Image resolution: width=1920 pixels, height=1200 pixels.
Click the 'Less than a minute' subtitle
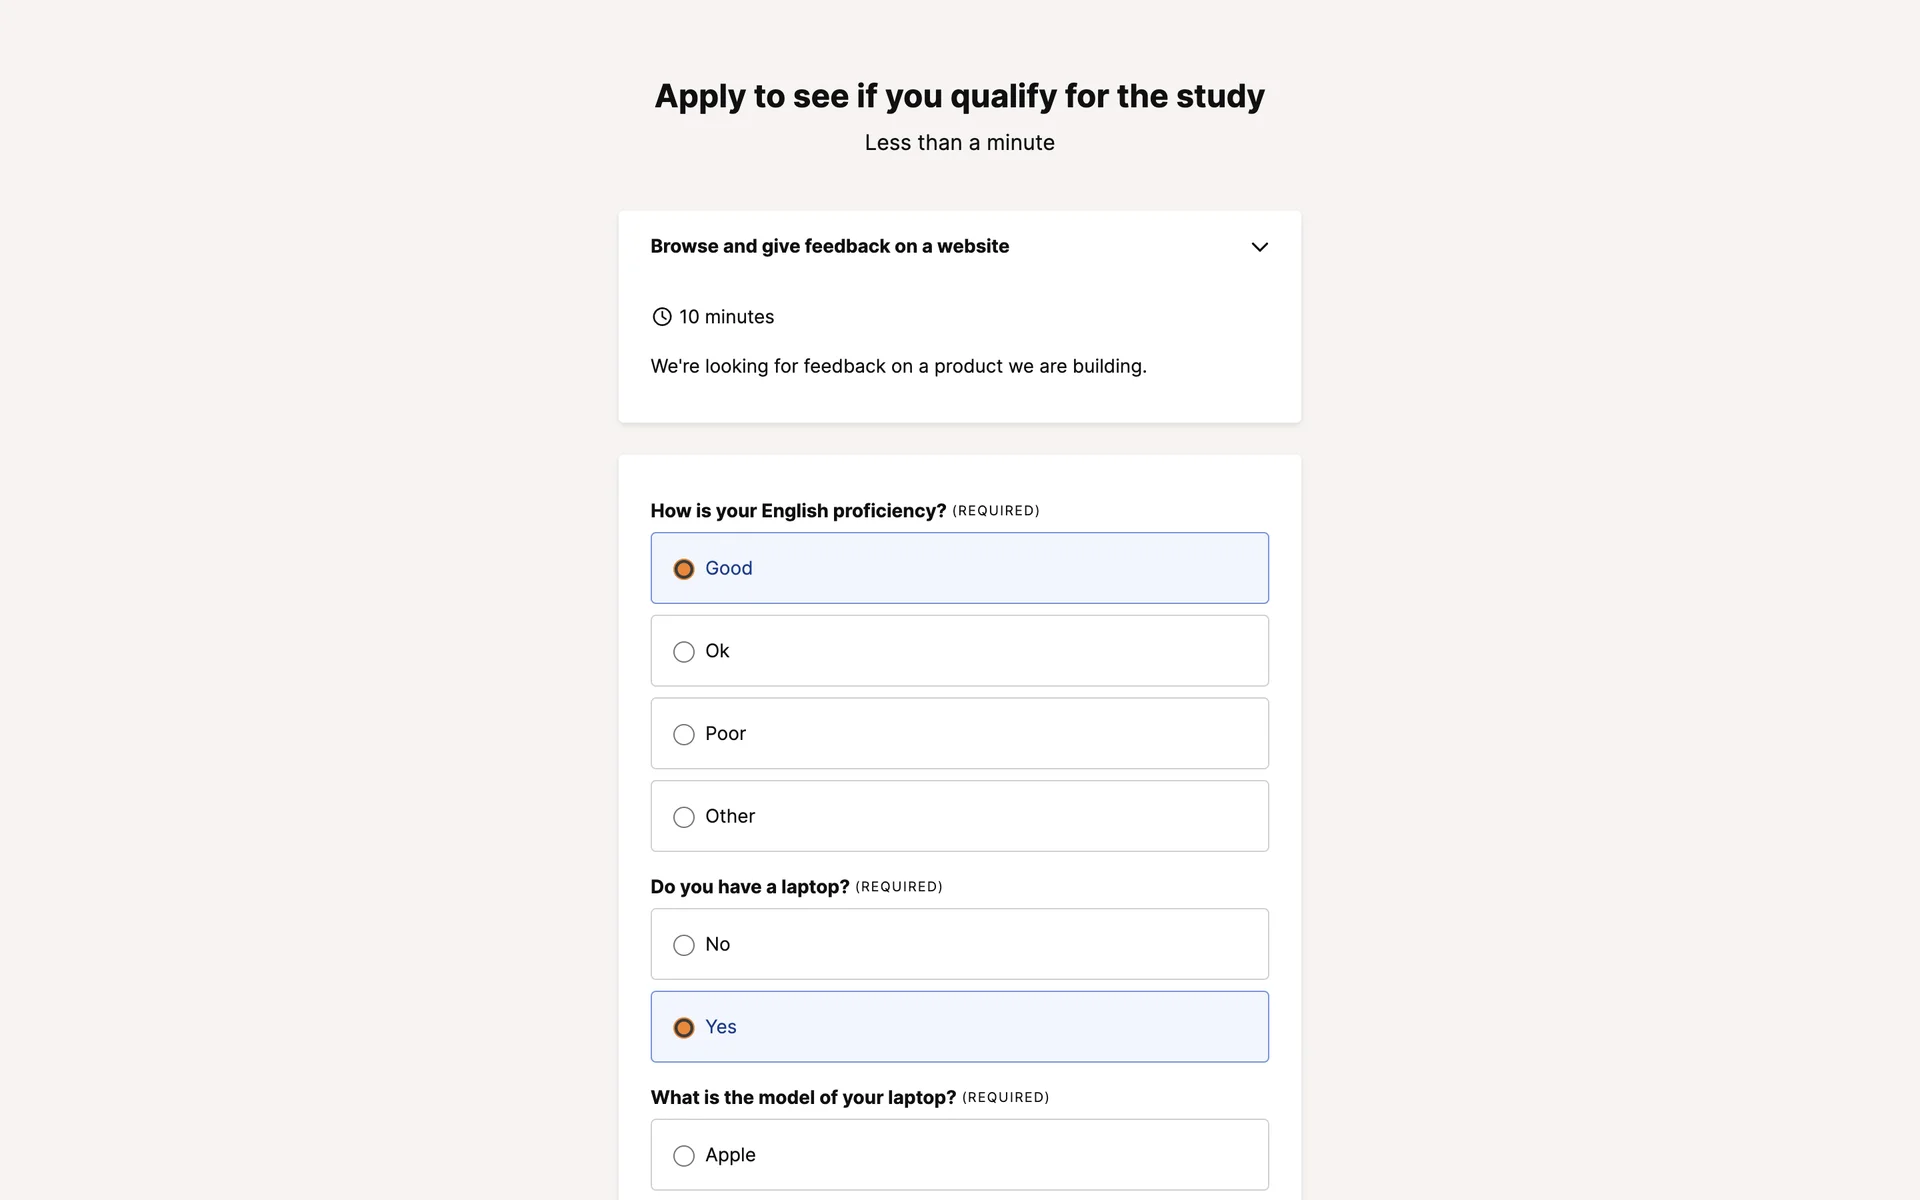point(959,143)
